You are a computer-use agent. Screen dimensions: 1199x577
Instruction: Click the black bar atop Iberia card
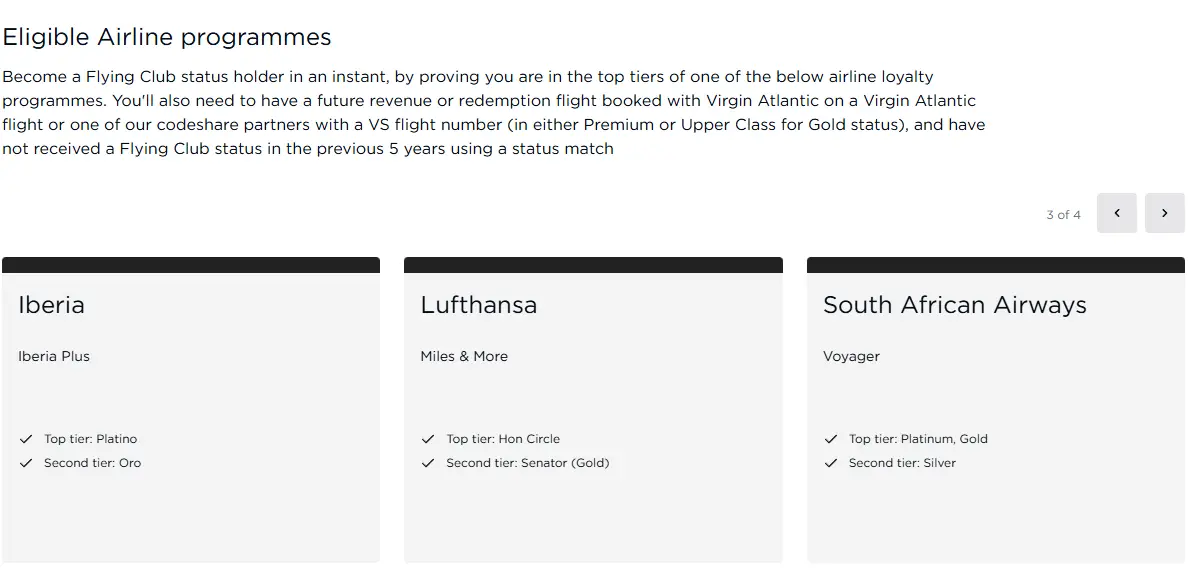191,265
